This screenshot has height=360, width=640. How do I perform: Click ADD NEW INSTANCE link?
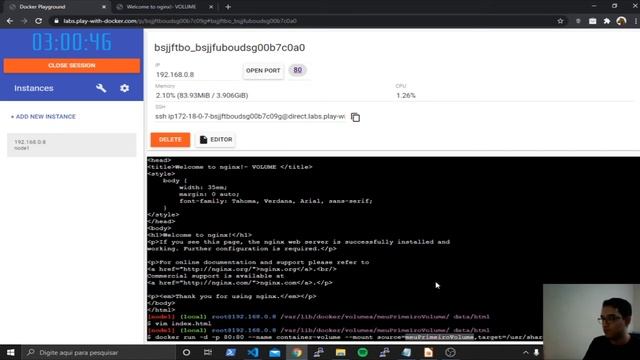pos(43,117)
